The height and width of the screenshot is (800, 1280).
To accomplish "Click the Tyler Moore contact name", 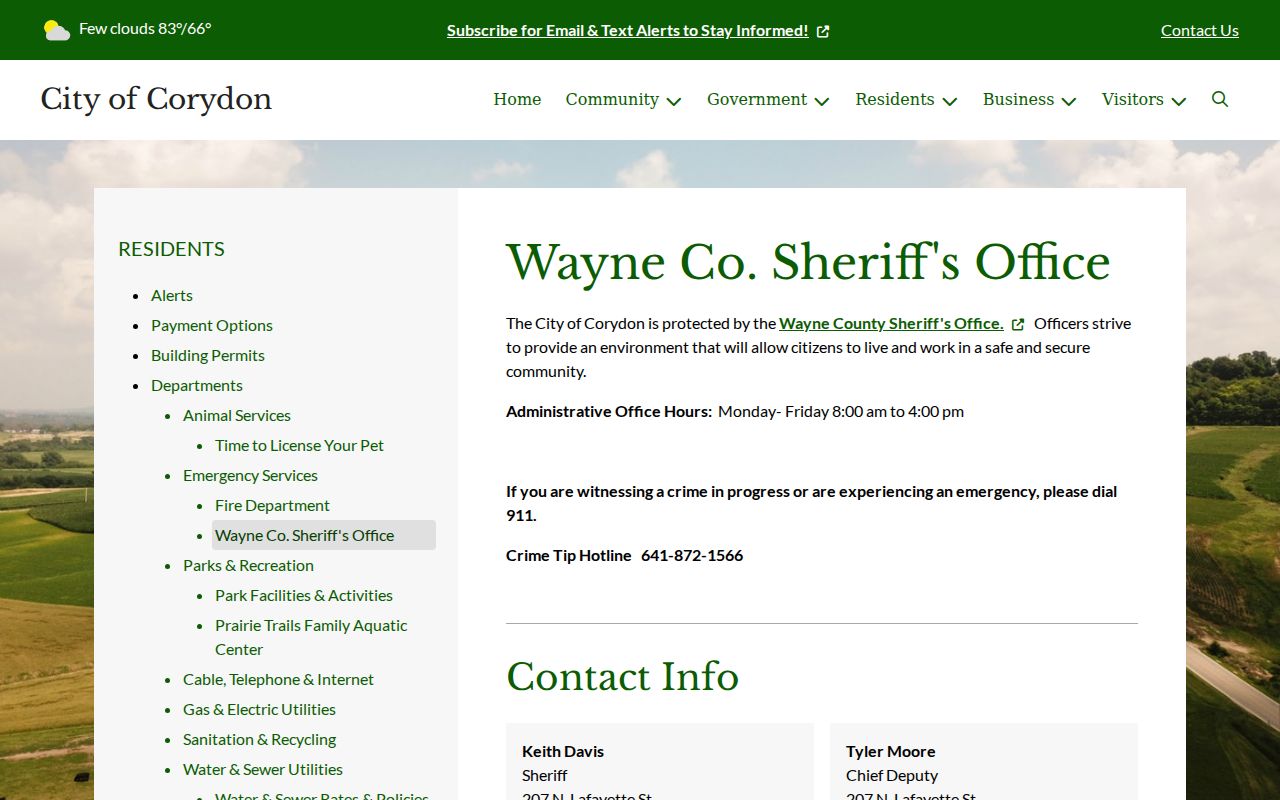I will point(891,751).
